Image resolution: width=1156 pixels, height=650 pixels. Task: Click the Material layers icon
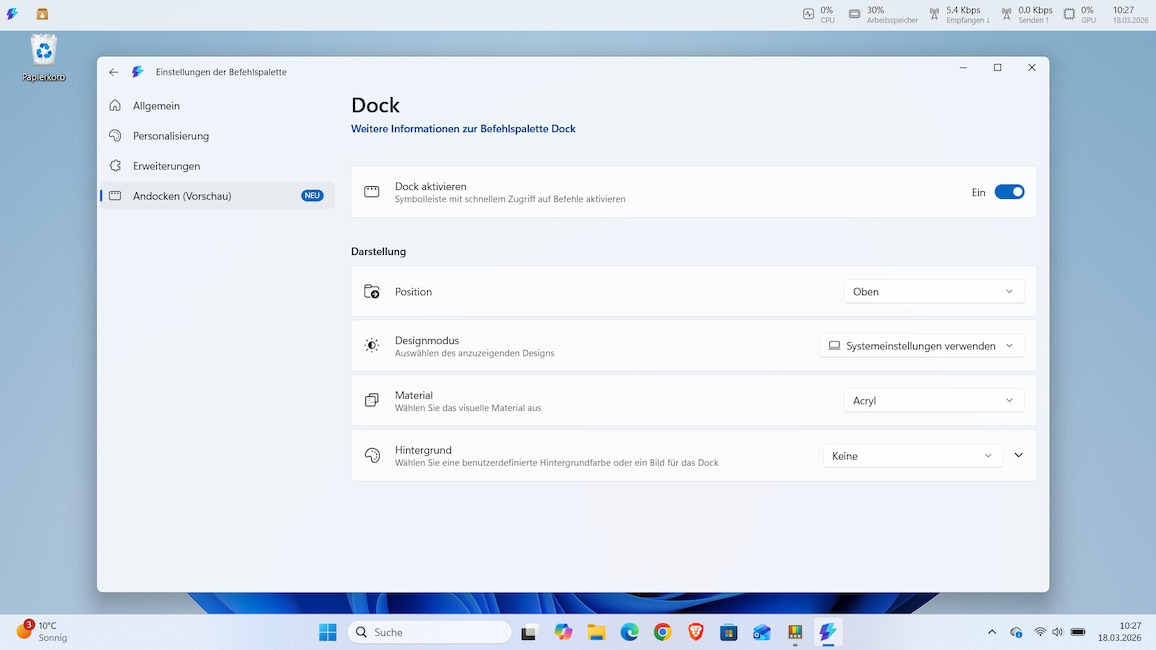(372, 400)
